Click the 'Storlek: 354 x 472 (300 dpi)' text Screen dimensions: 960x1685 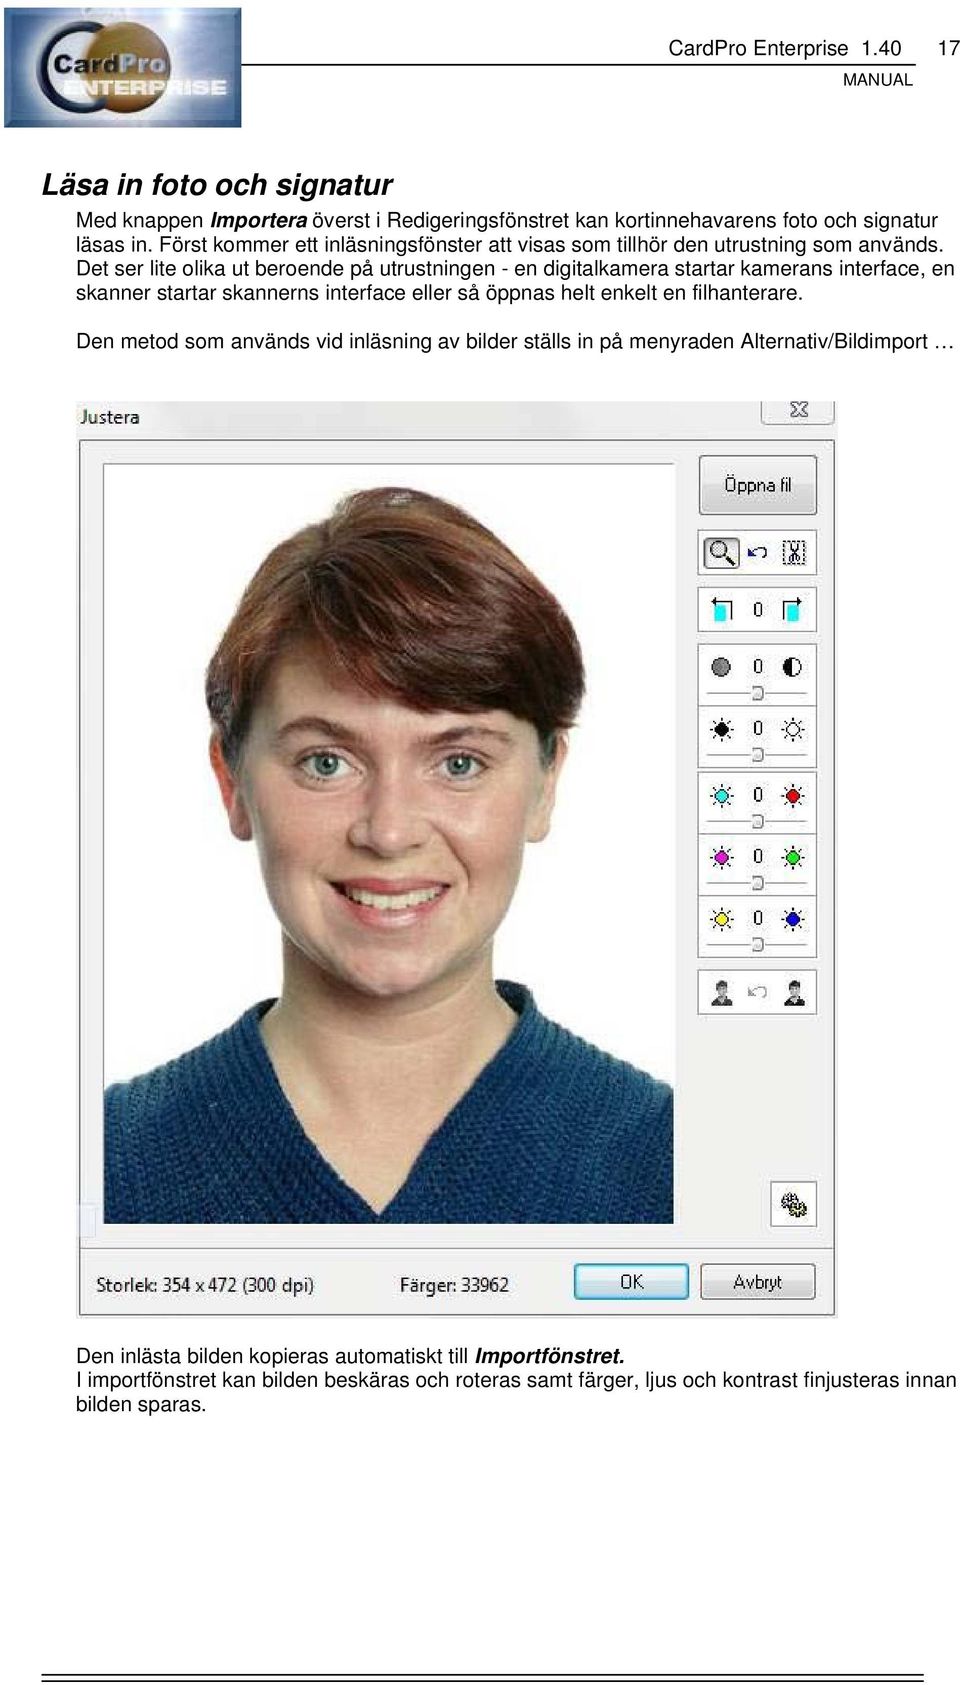coord(205,1285)
